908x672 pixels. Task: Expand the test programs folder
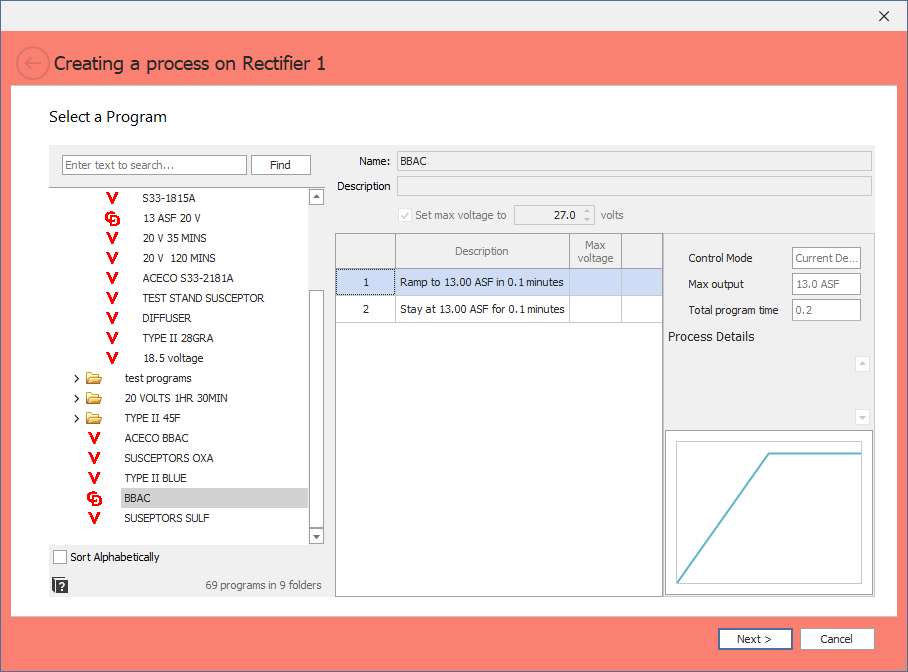tap(77, 378)
